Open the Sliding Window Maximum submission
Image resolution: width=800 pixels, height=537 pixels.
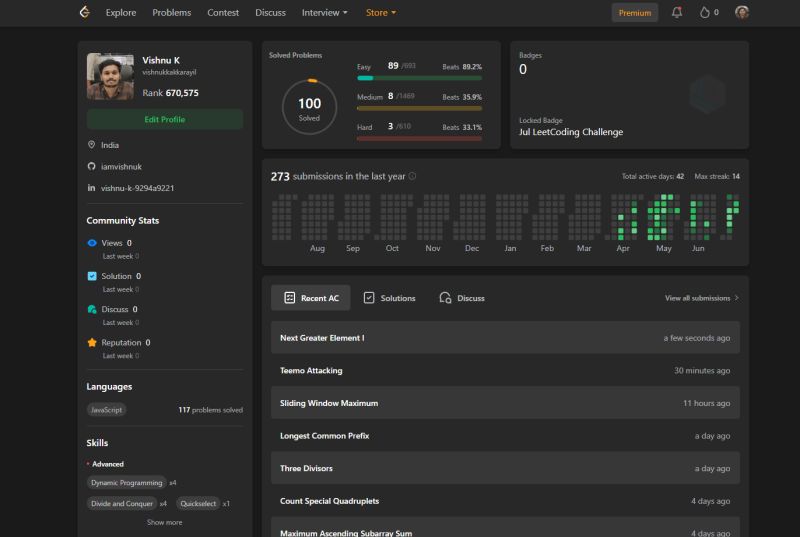click(x=505, y=403)
